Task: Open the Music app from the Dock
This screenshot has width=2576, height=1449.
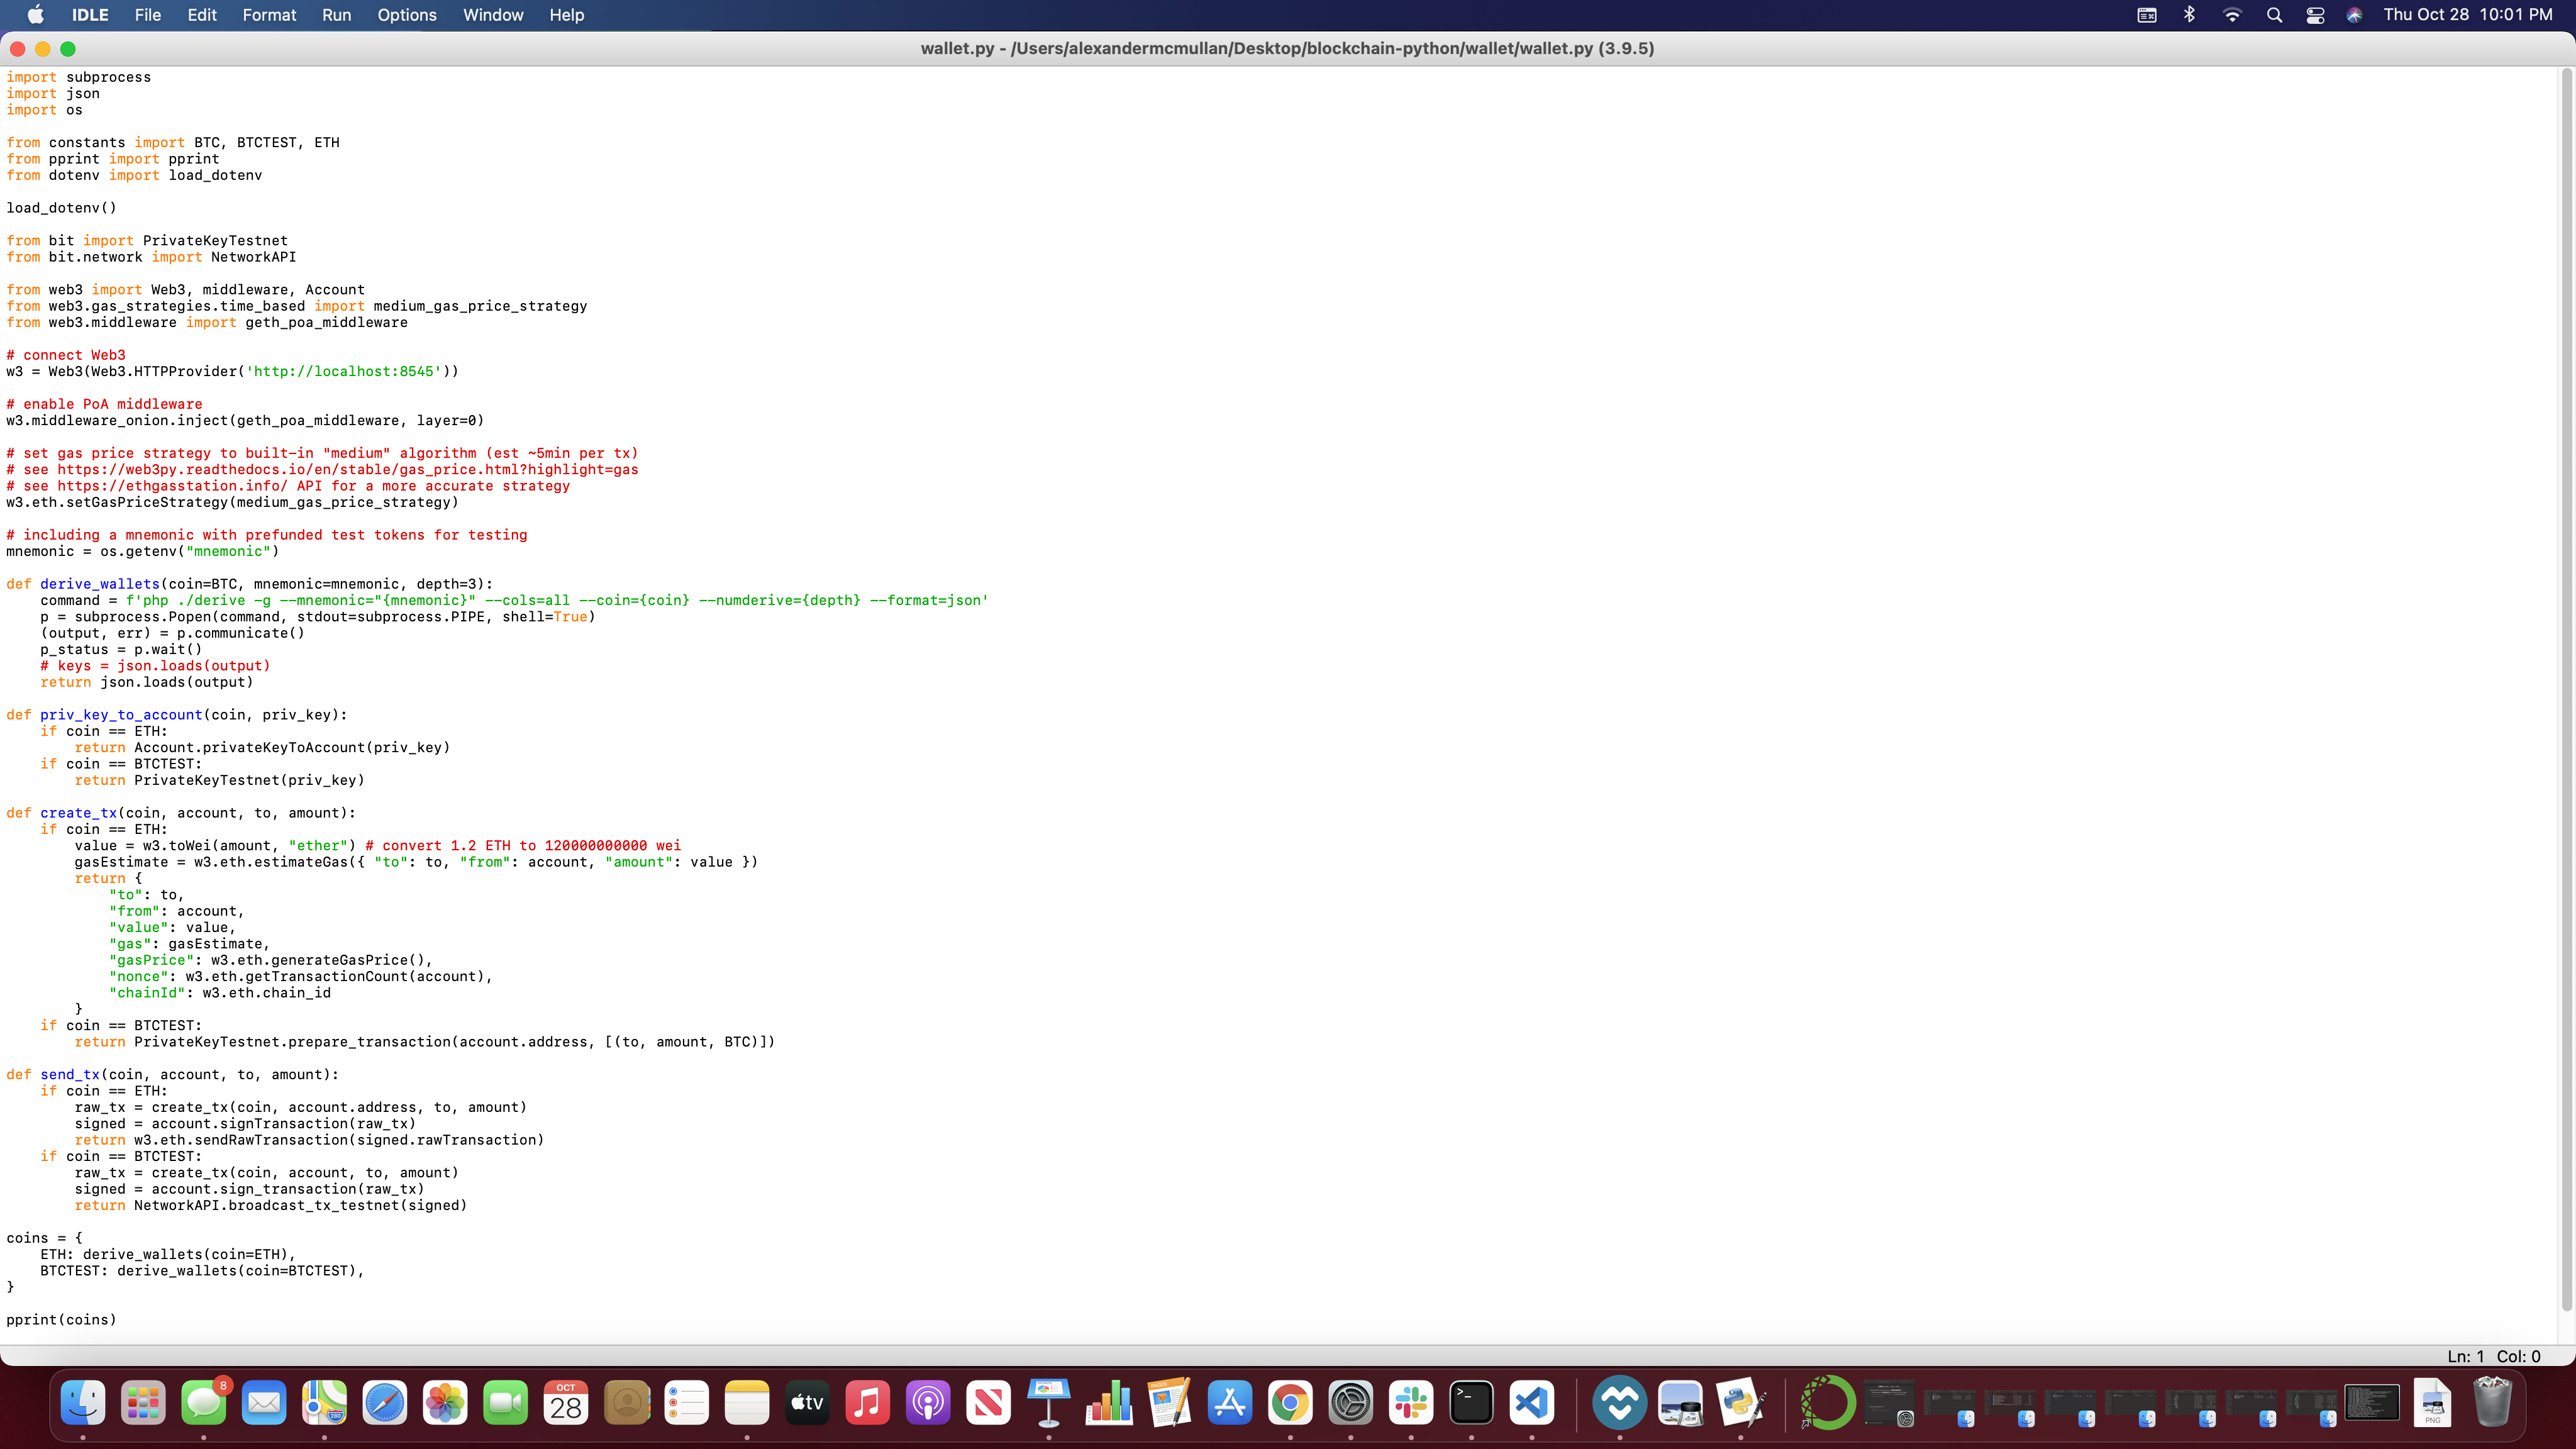Action: (x=867, y=1403)
